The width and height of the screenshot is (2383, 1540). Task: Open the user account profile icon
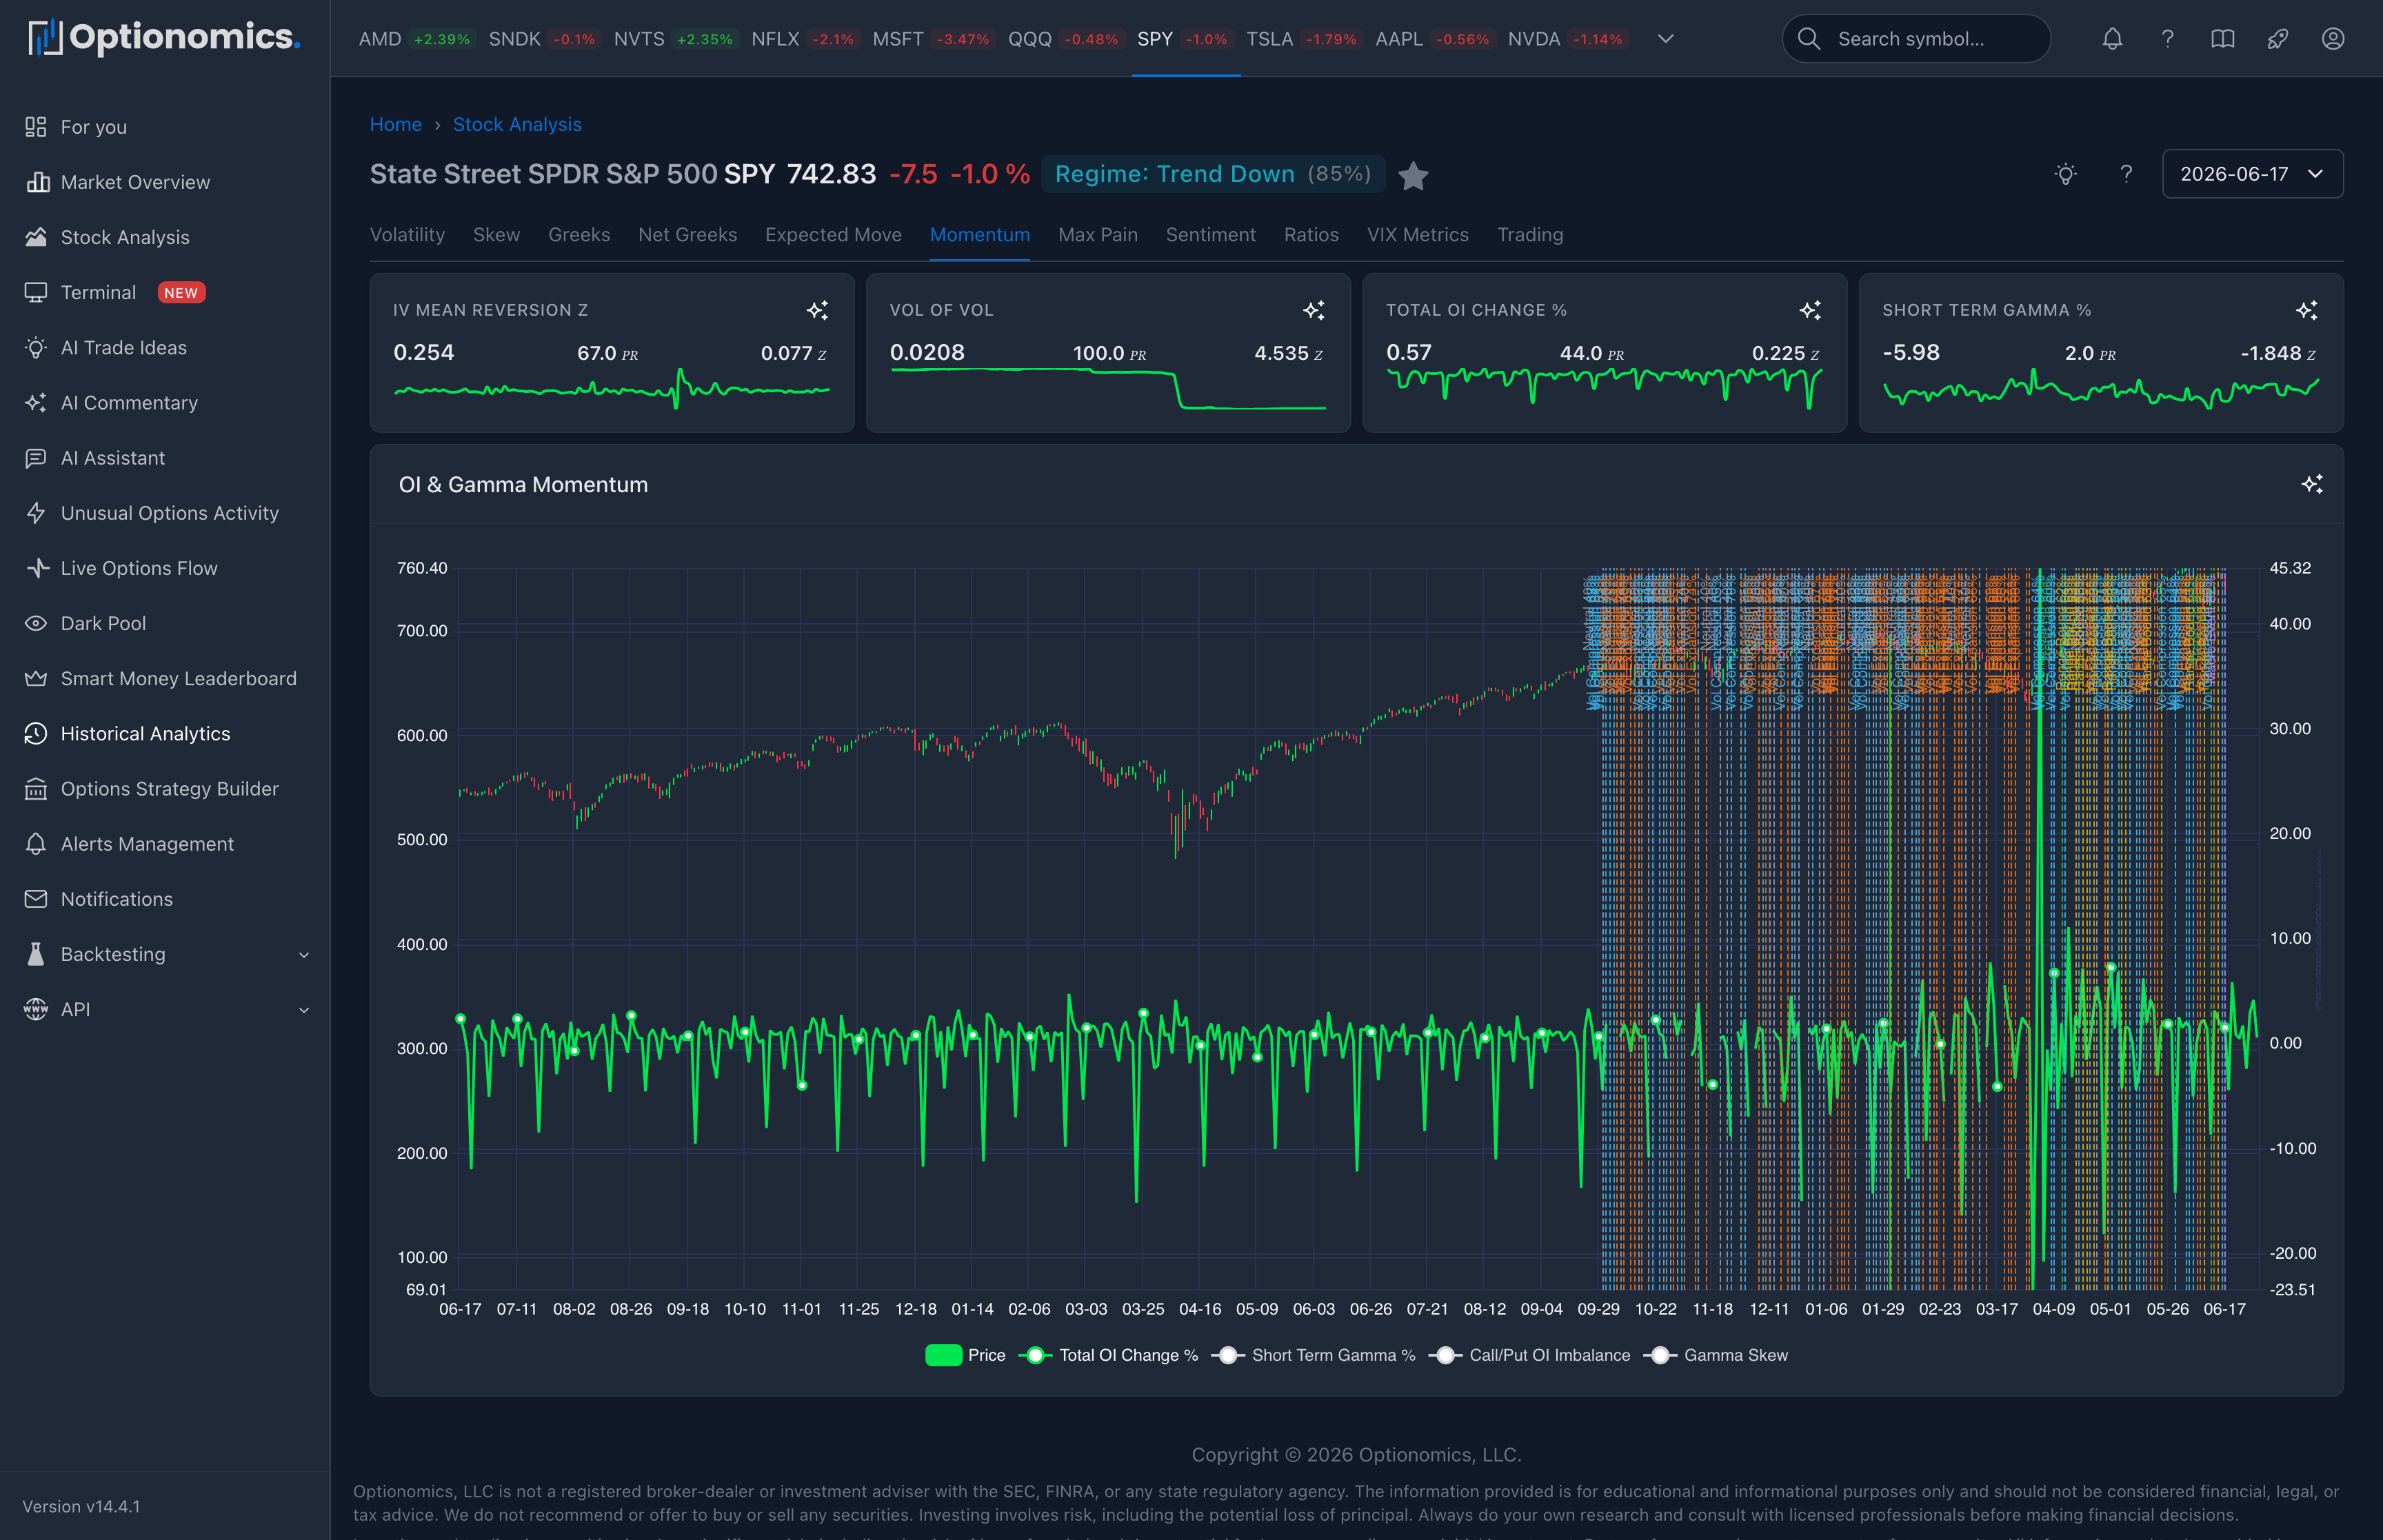(x=2332, y=39)
